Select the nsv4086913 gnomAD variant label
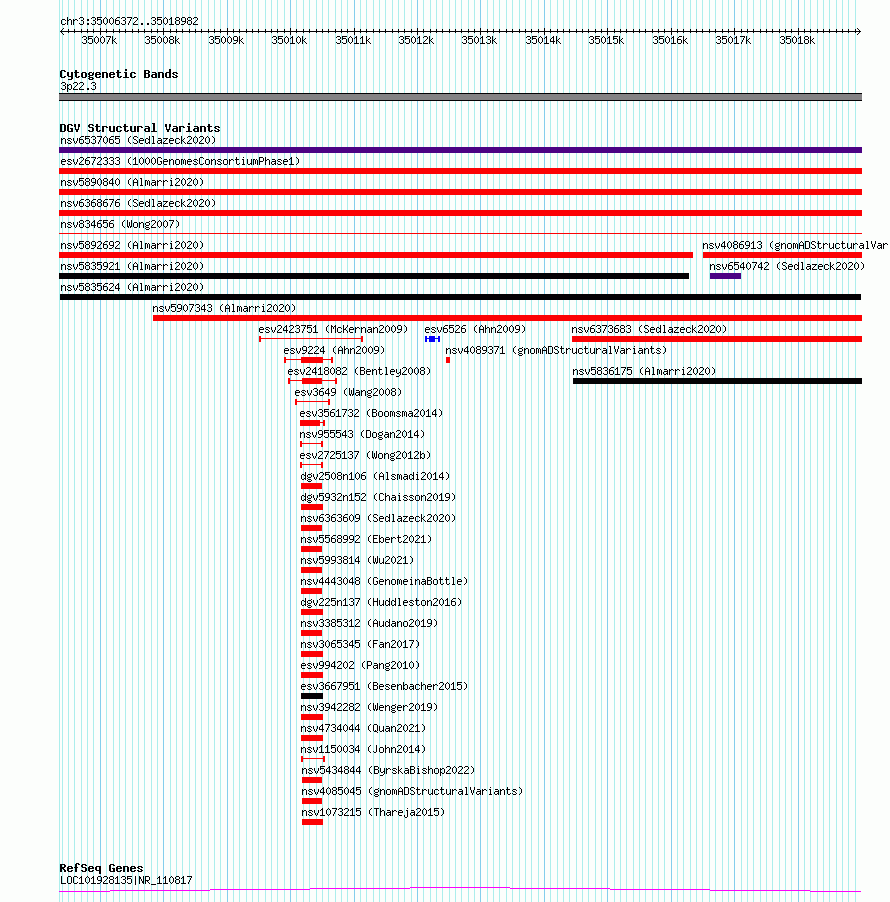 (x=794, y=246)
